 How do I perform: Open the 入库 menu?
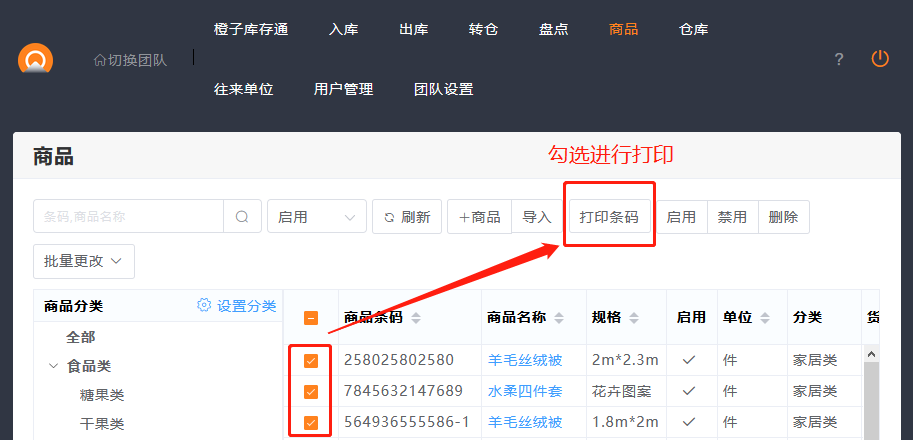(343, 29)
